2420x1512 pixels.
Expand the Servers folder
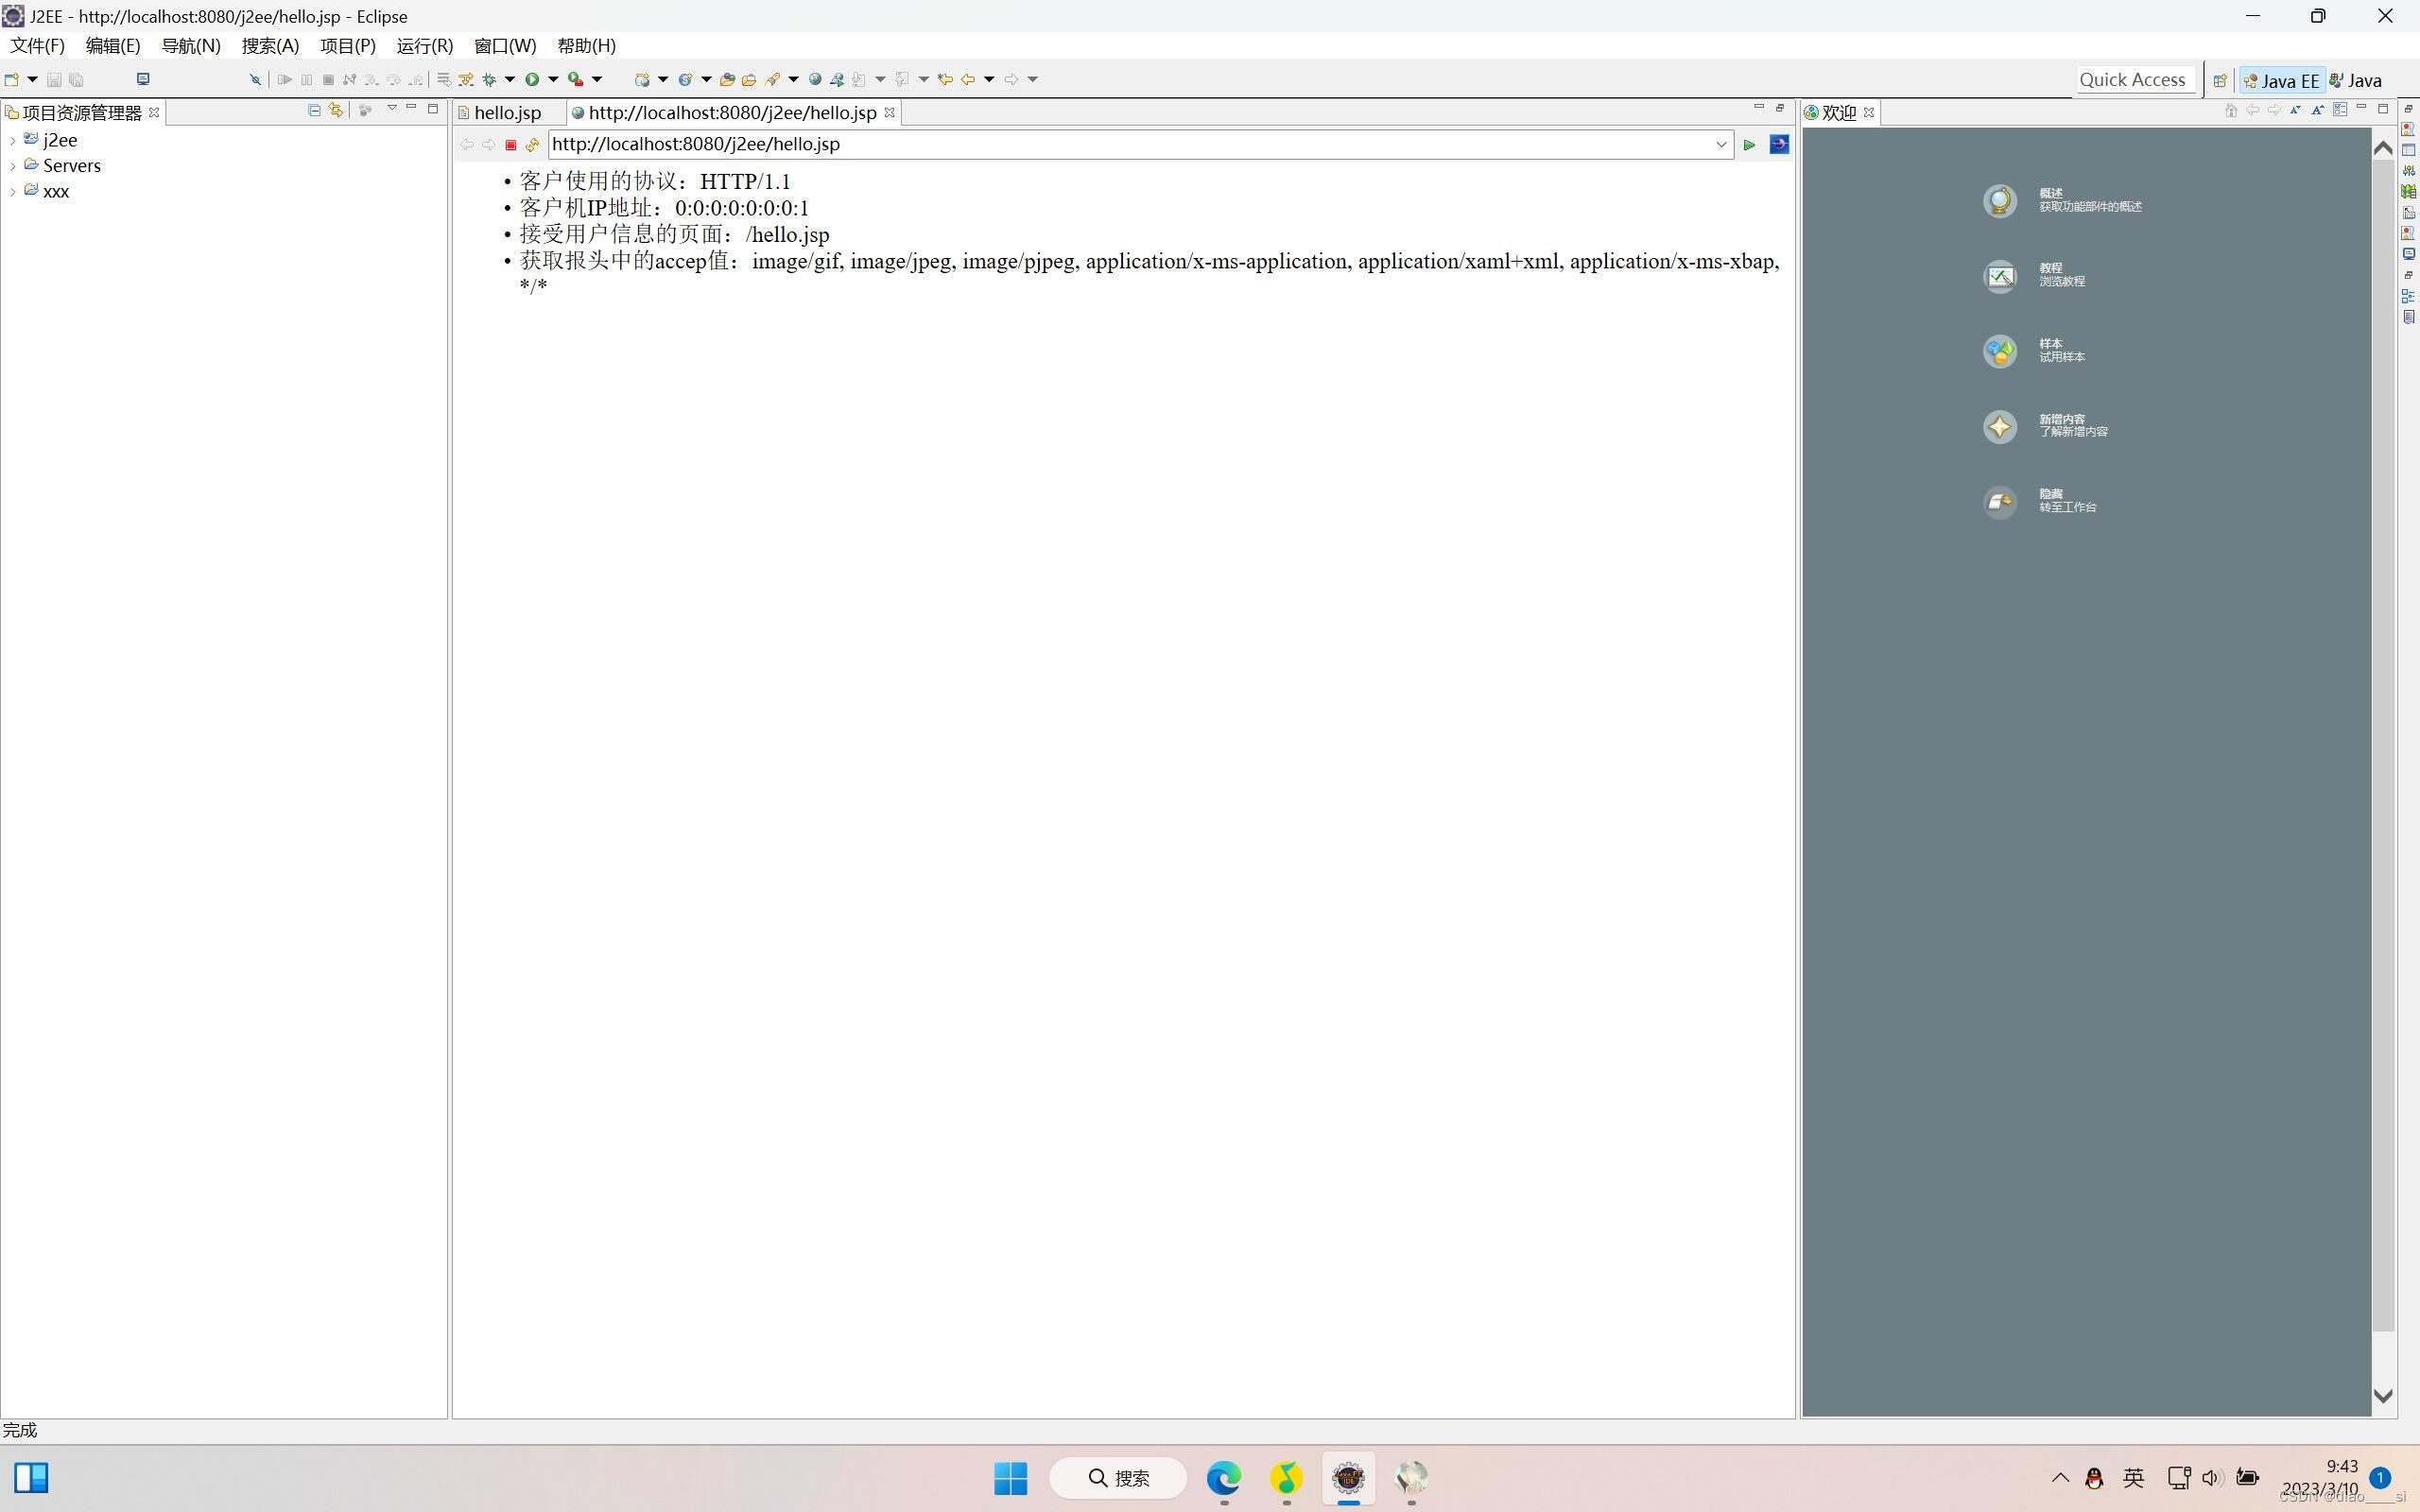click(x=12, y=166)
